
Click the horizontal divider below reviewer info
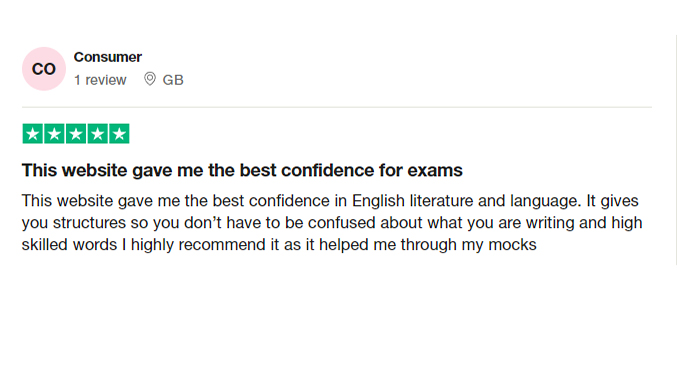337,107
